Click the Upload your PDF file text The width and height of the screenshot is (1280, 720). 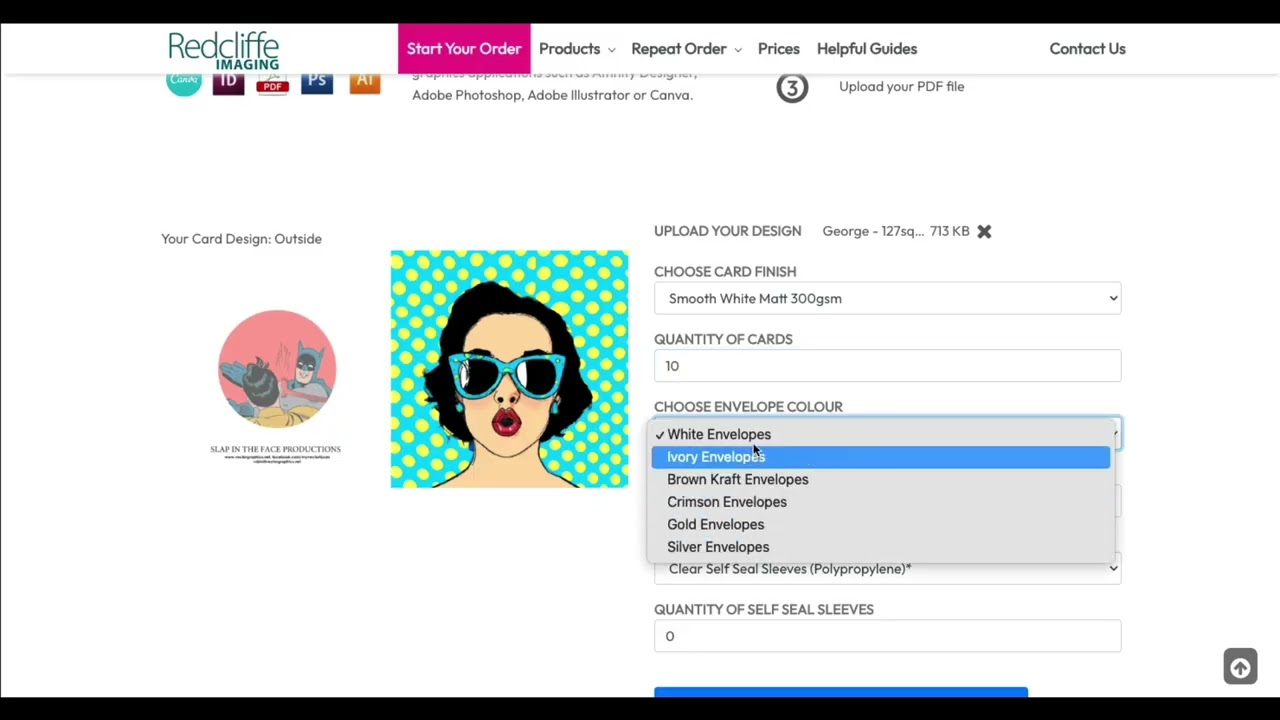coord(901,87)
